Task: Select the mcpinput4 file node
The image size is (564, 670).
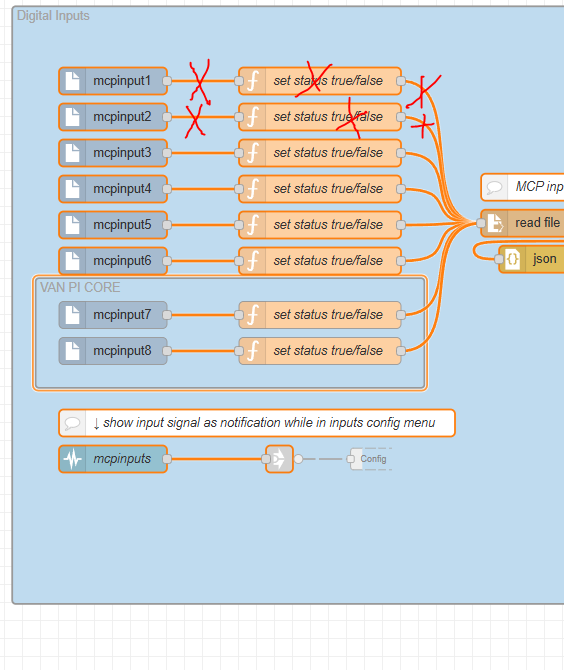Action: [113, 189]
